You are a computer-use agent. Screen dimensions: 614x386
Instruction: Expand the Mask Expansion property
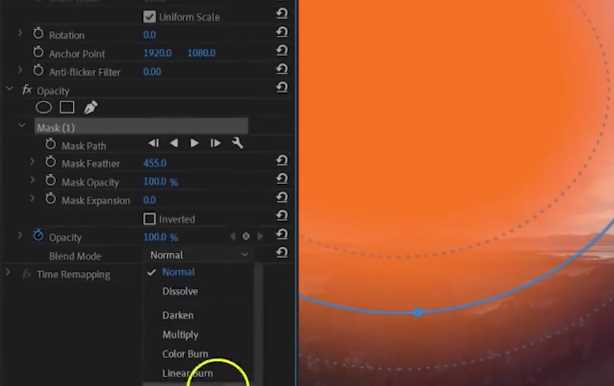pos(32,199)
